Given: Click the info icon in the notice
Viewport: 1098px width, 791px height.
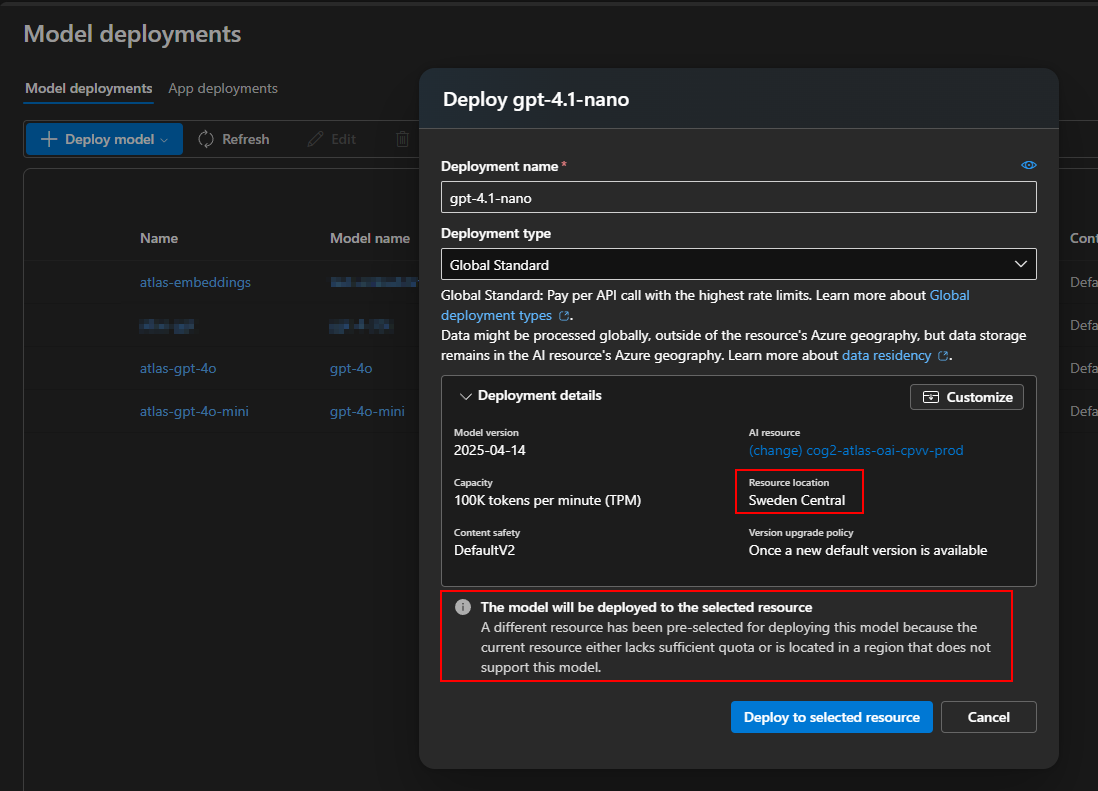Looking at the screenshot, I should point(463,607).
